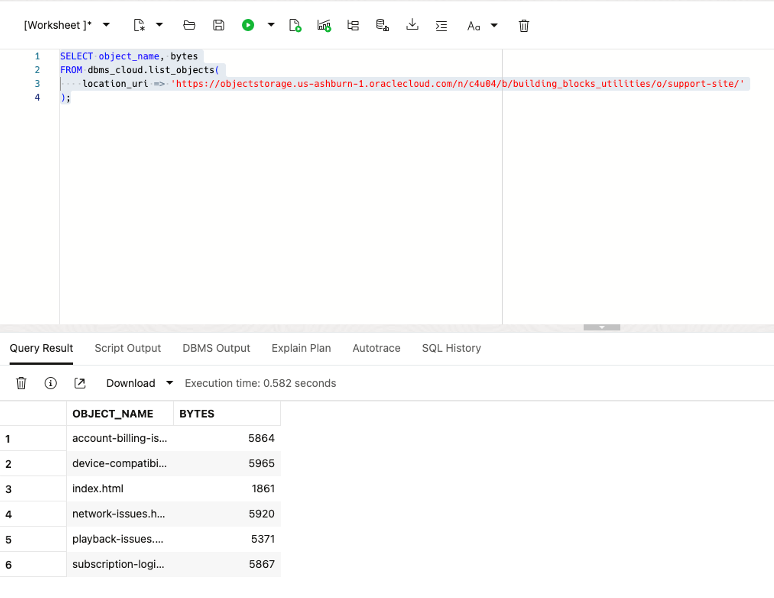Select the device-compatibi... cell

point(120,464)
